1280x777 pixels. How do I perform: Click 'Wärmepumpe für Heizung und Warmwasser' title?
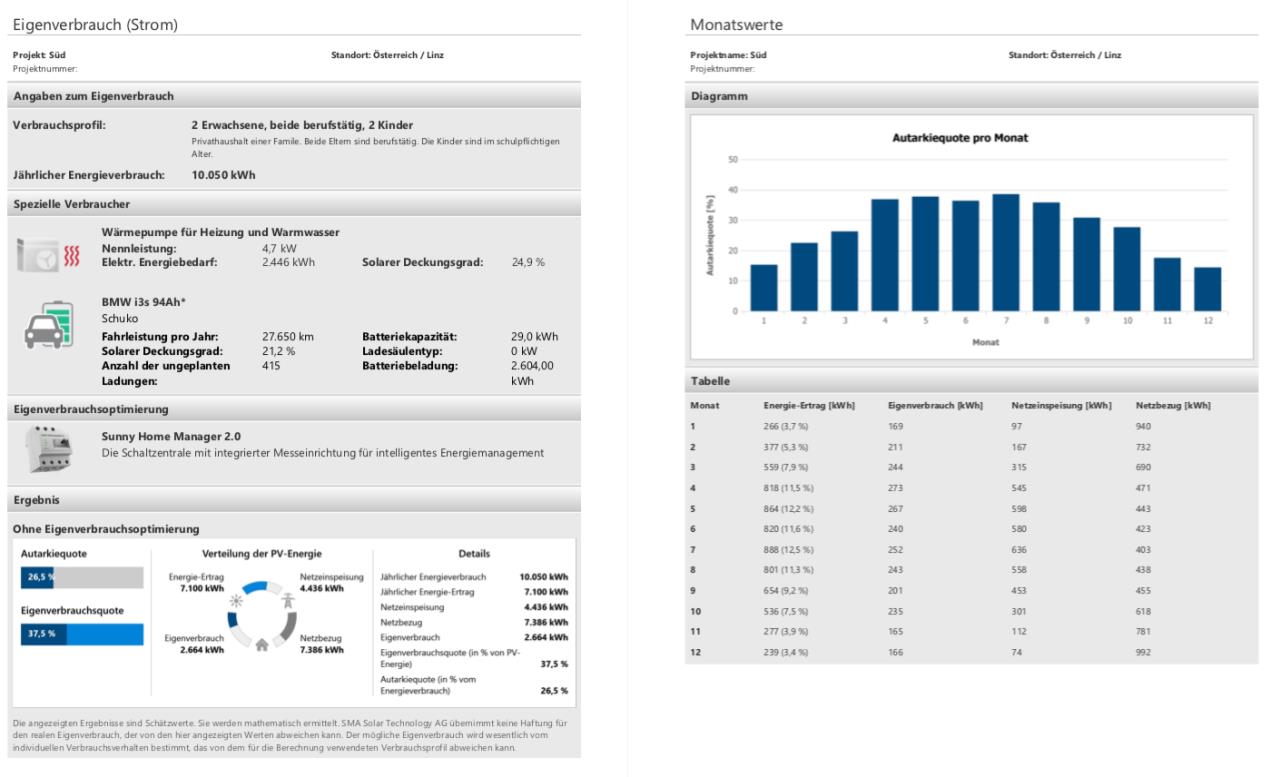point(220,232)
